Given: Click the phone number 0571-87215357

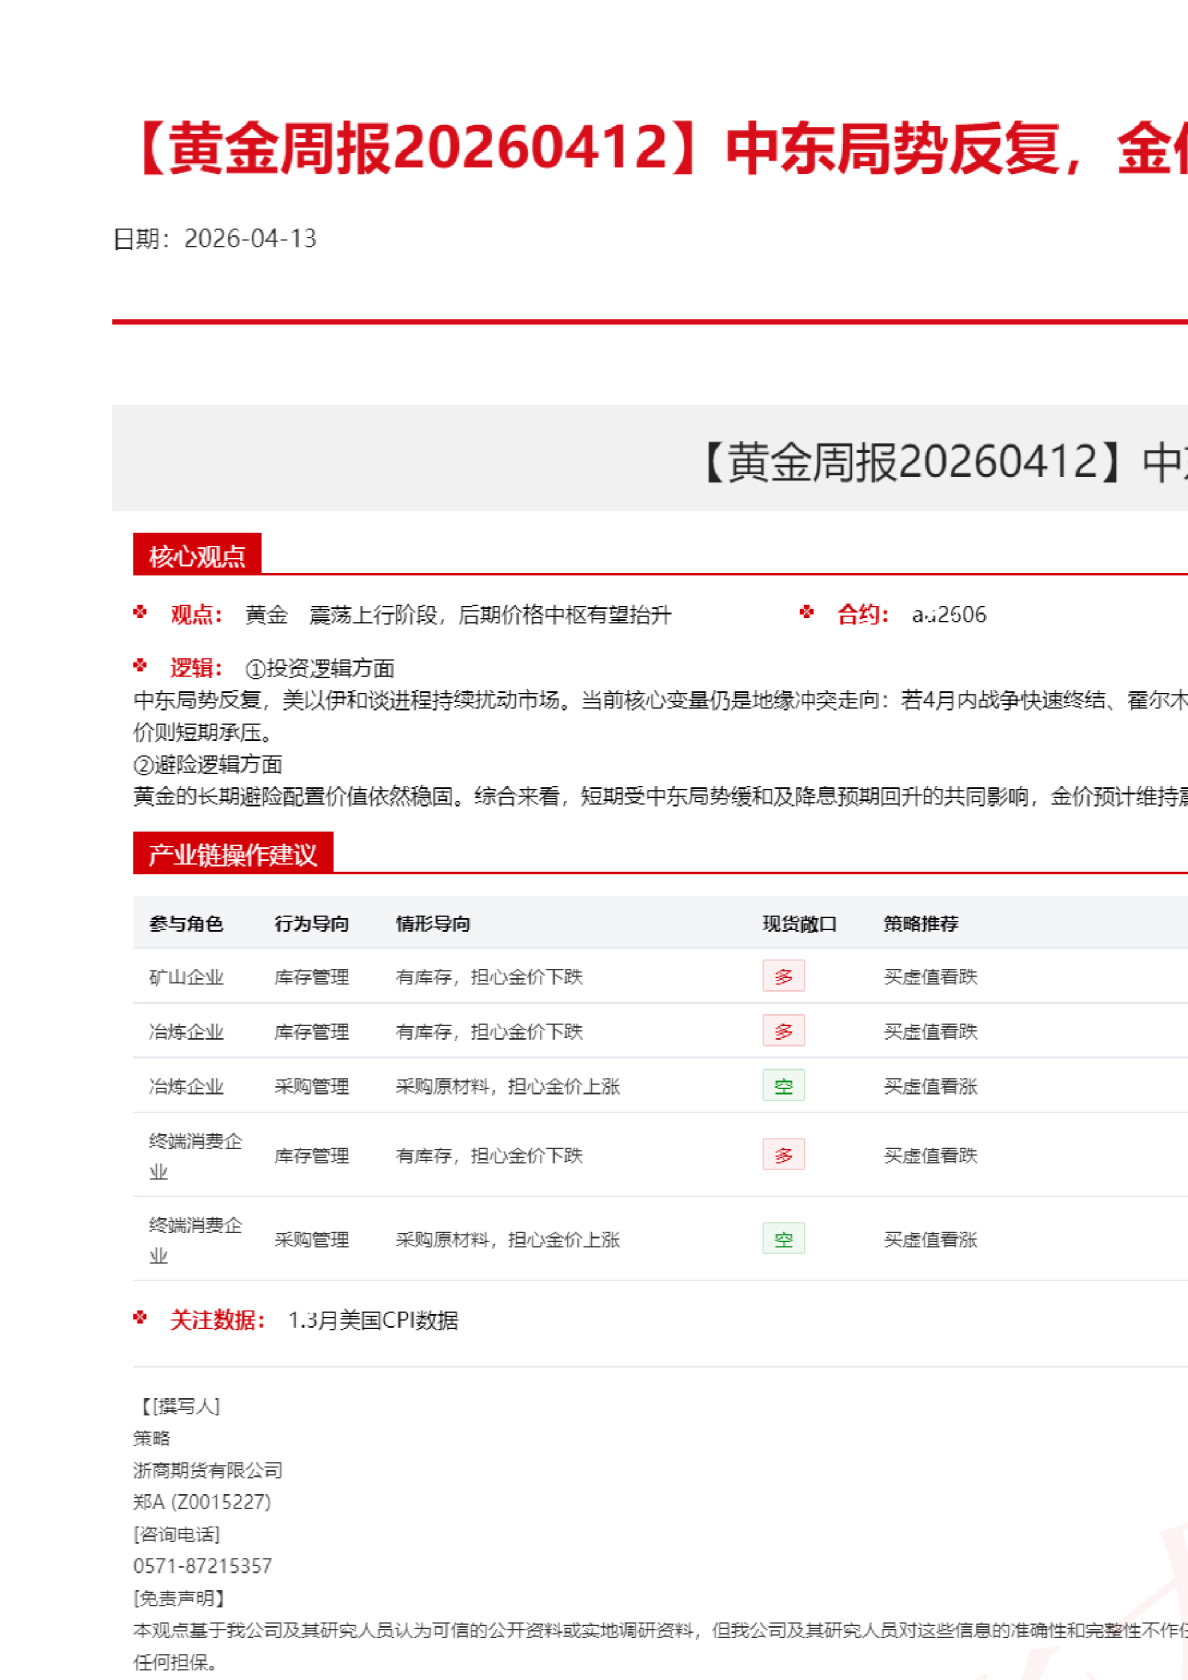Looking at the screenshot, I should [x=202, y=1566].
